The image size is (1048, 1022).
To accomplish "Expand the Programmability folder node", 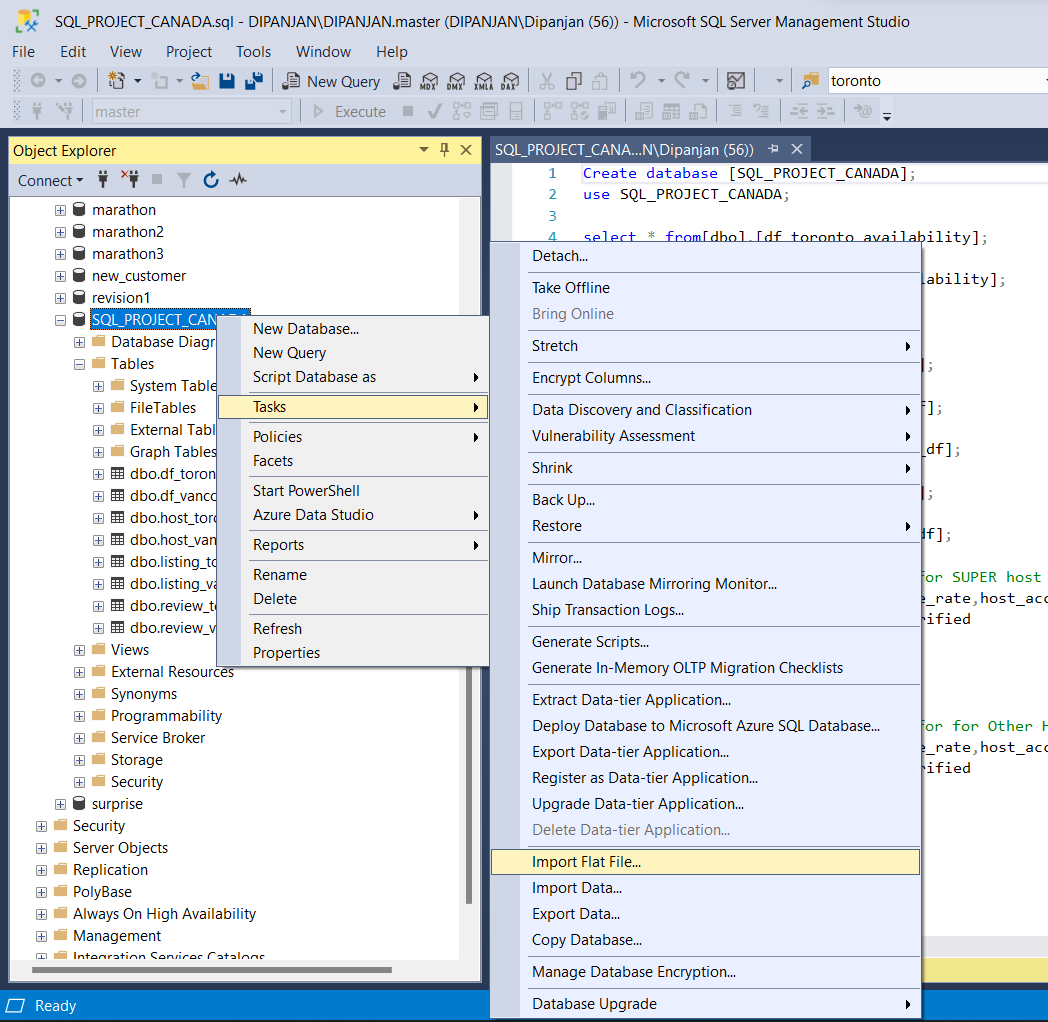I will click(80, 717).
